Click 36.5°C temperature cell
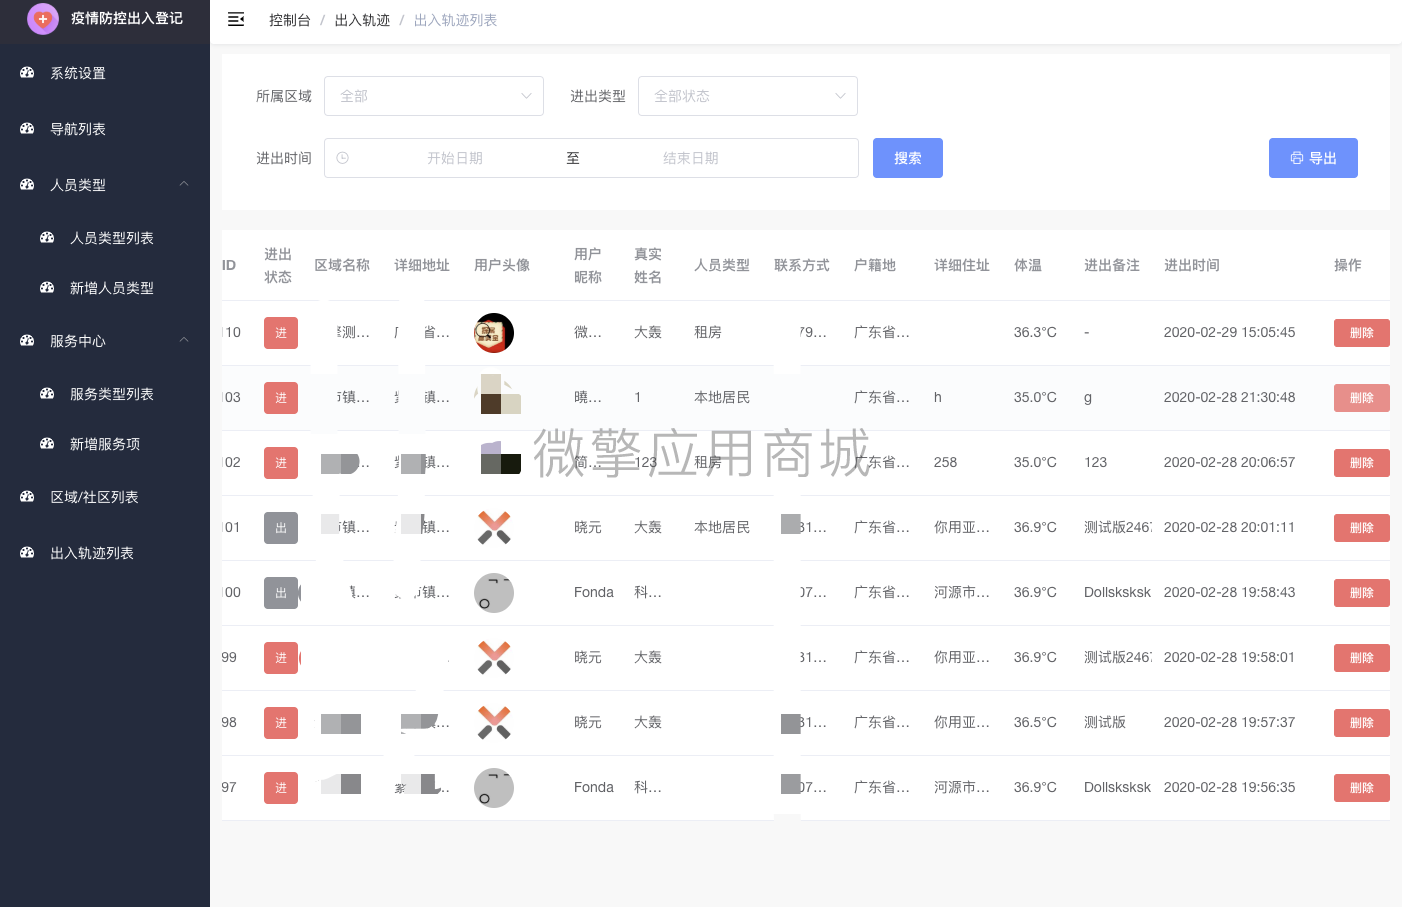Image resolution: width=1402 pixels, height=907 pixels. (1035, 722)
